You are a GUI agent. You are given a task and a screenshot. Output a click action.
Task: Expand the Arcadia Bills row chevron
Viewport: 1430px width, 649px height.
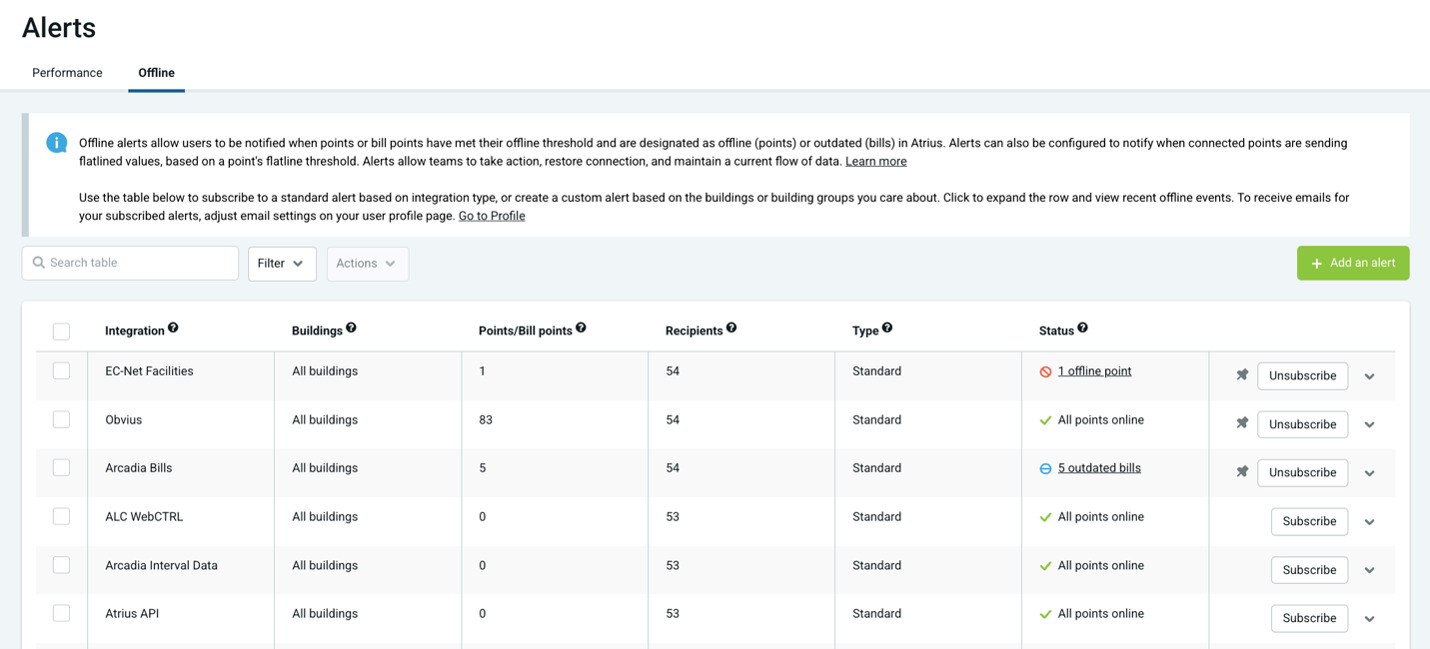coord(1370,473)
